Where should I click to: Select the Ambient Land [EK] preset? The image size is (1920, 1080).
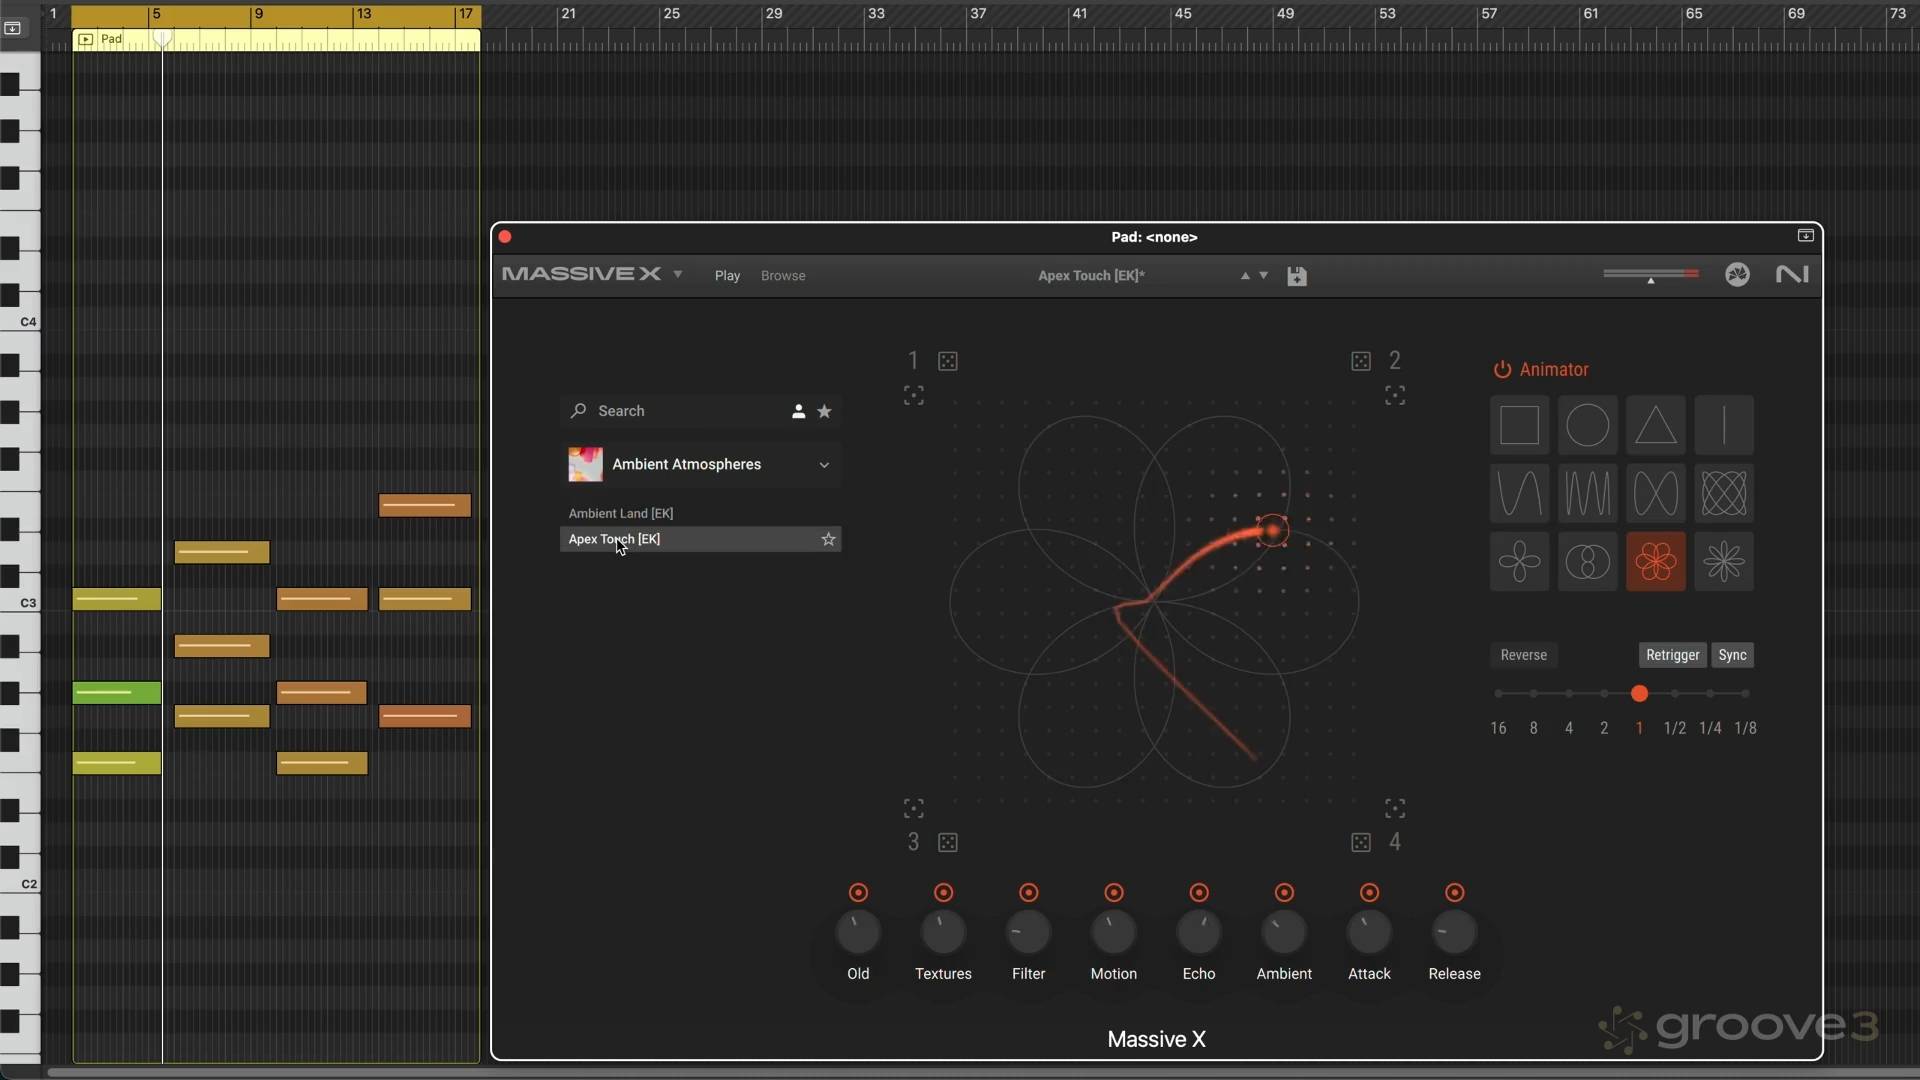620,513
